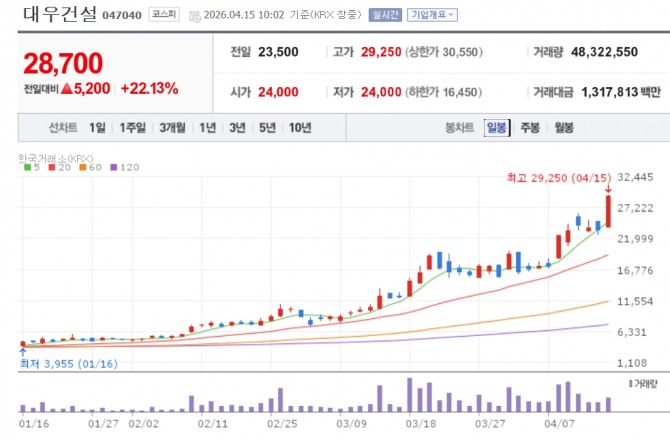Click the current price 28,700
Screen dimensions: 670x440
[x=63, y=63]
